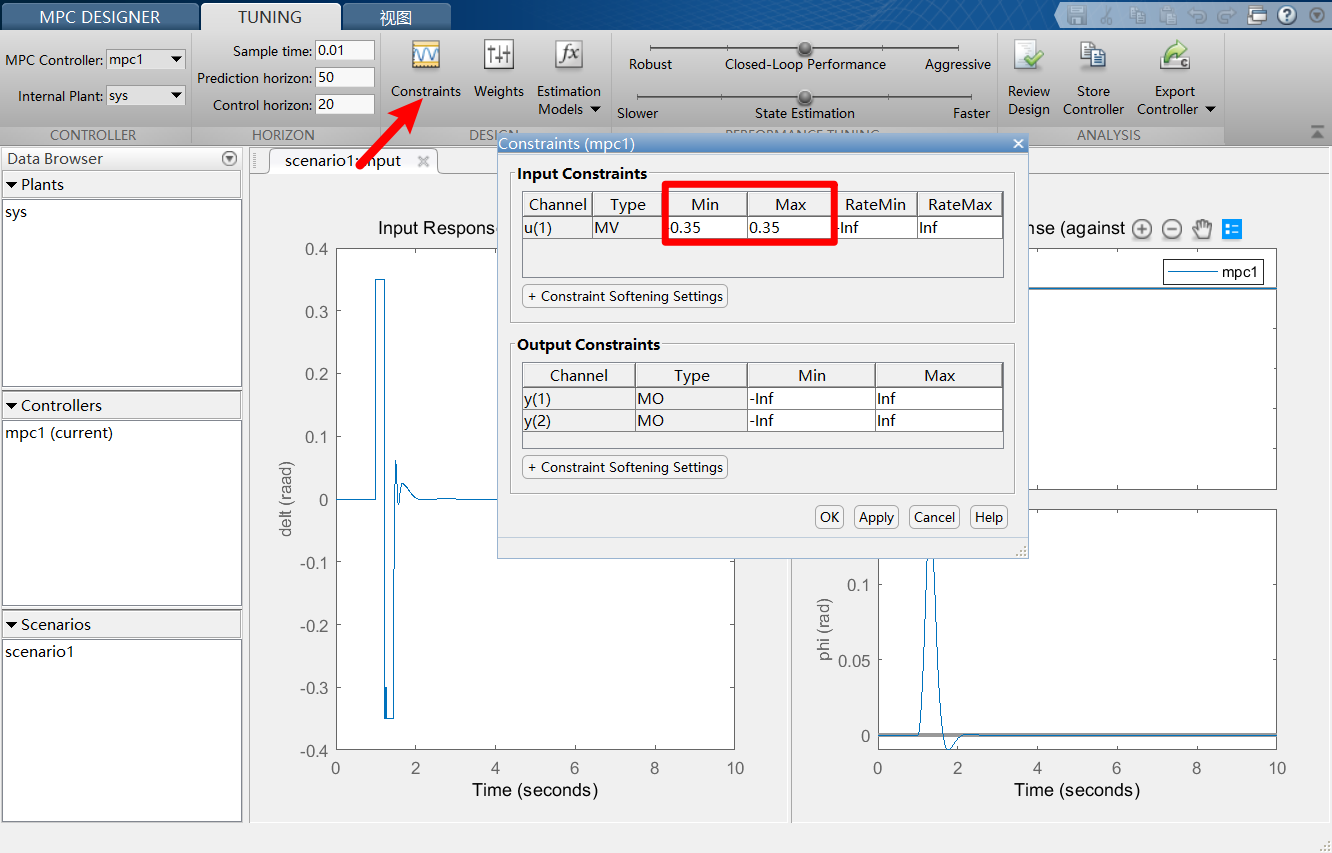1332x853 pixels.
Task: Click the Review Design icon
Action: point(1029,55)
